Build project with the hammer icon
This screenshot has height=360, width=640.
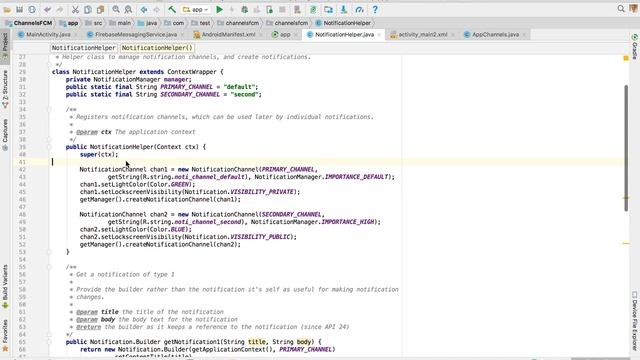coord(172,9)
